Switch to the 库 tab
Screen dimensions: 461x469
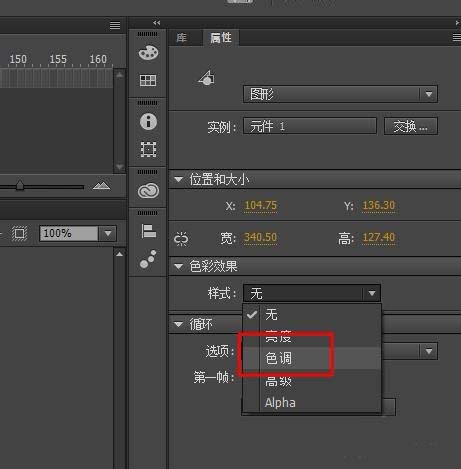181,38
